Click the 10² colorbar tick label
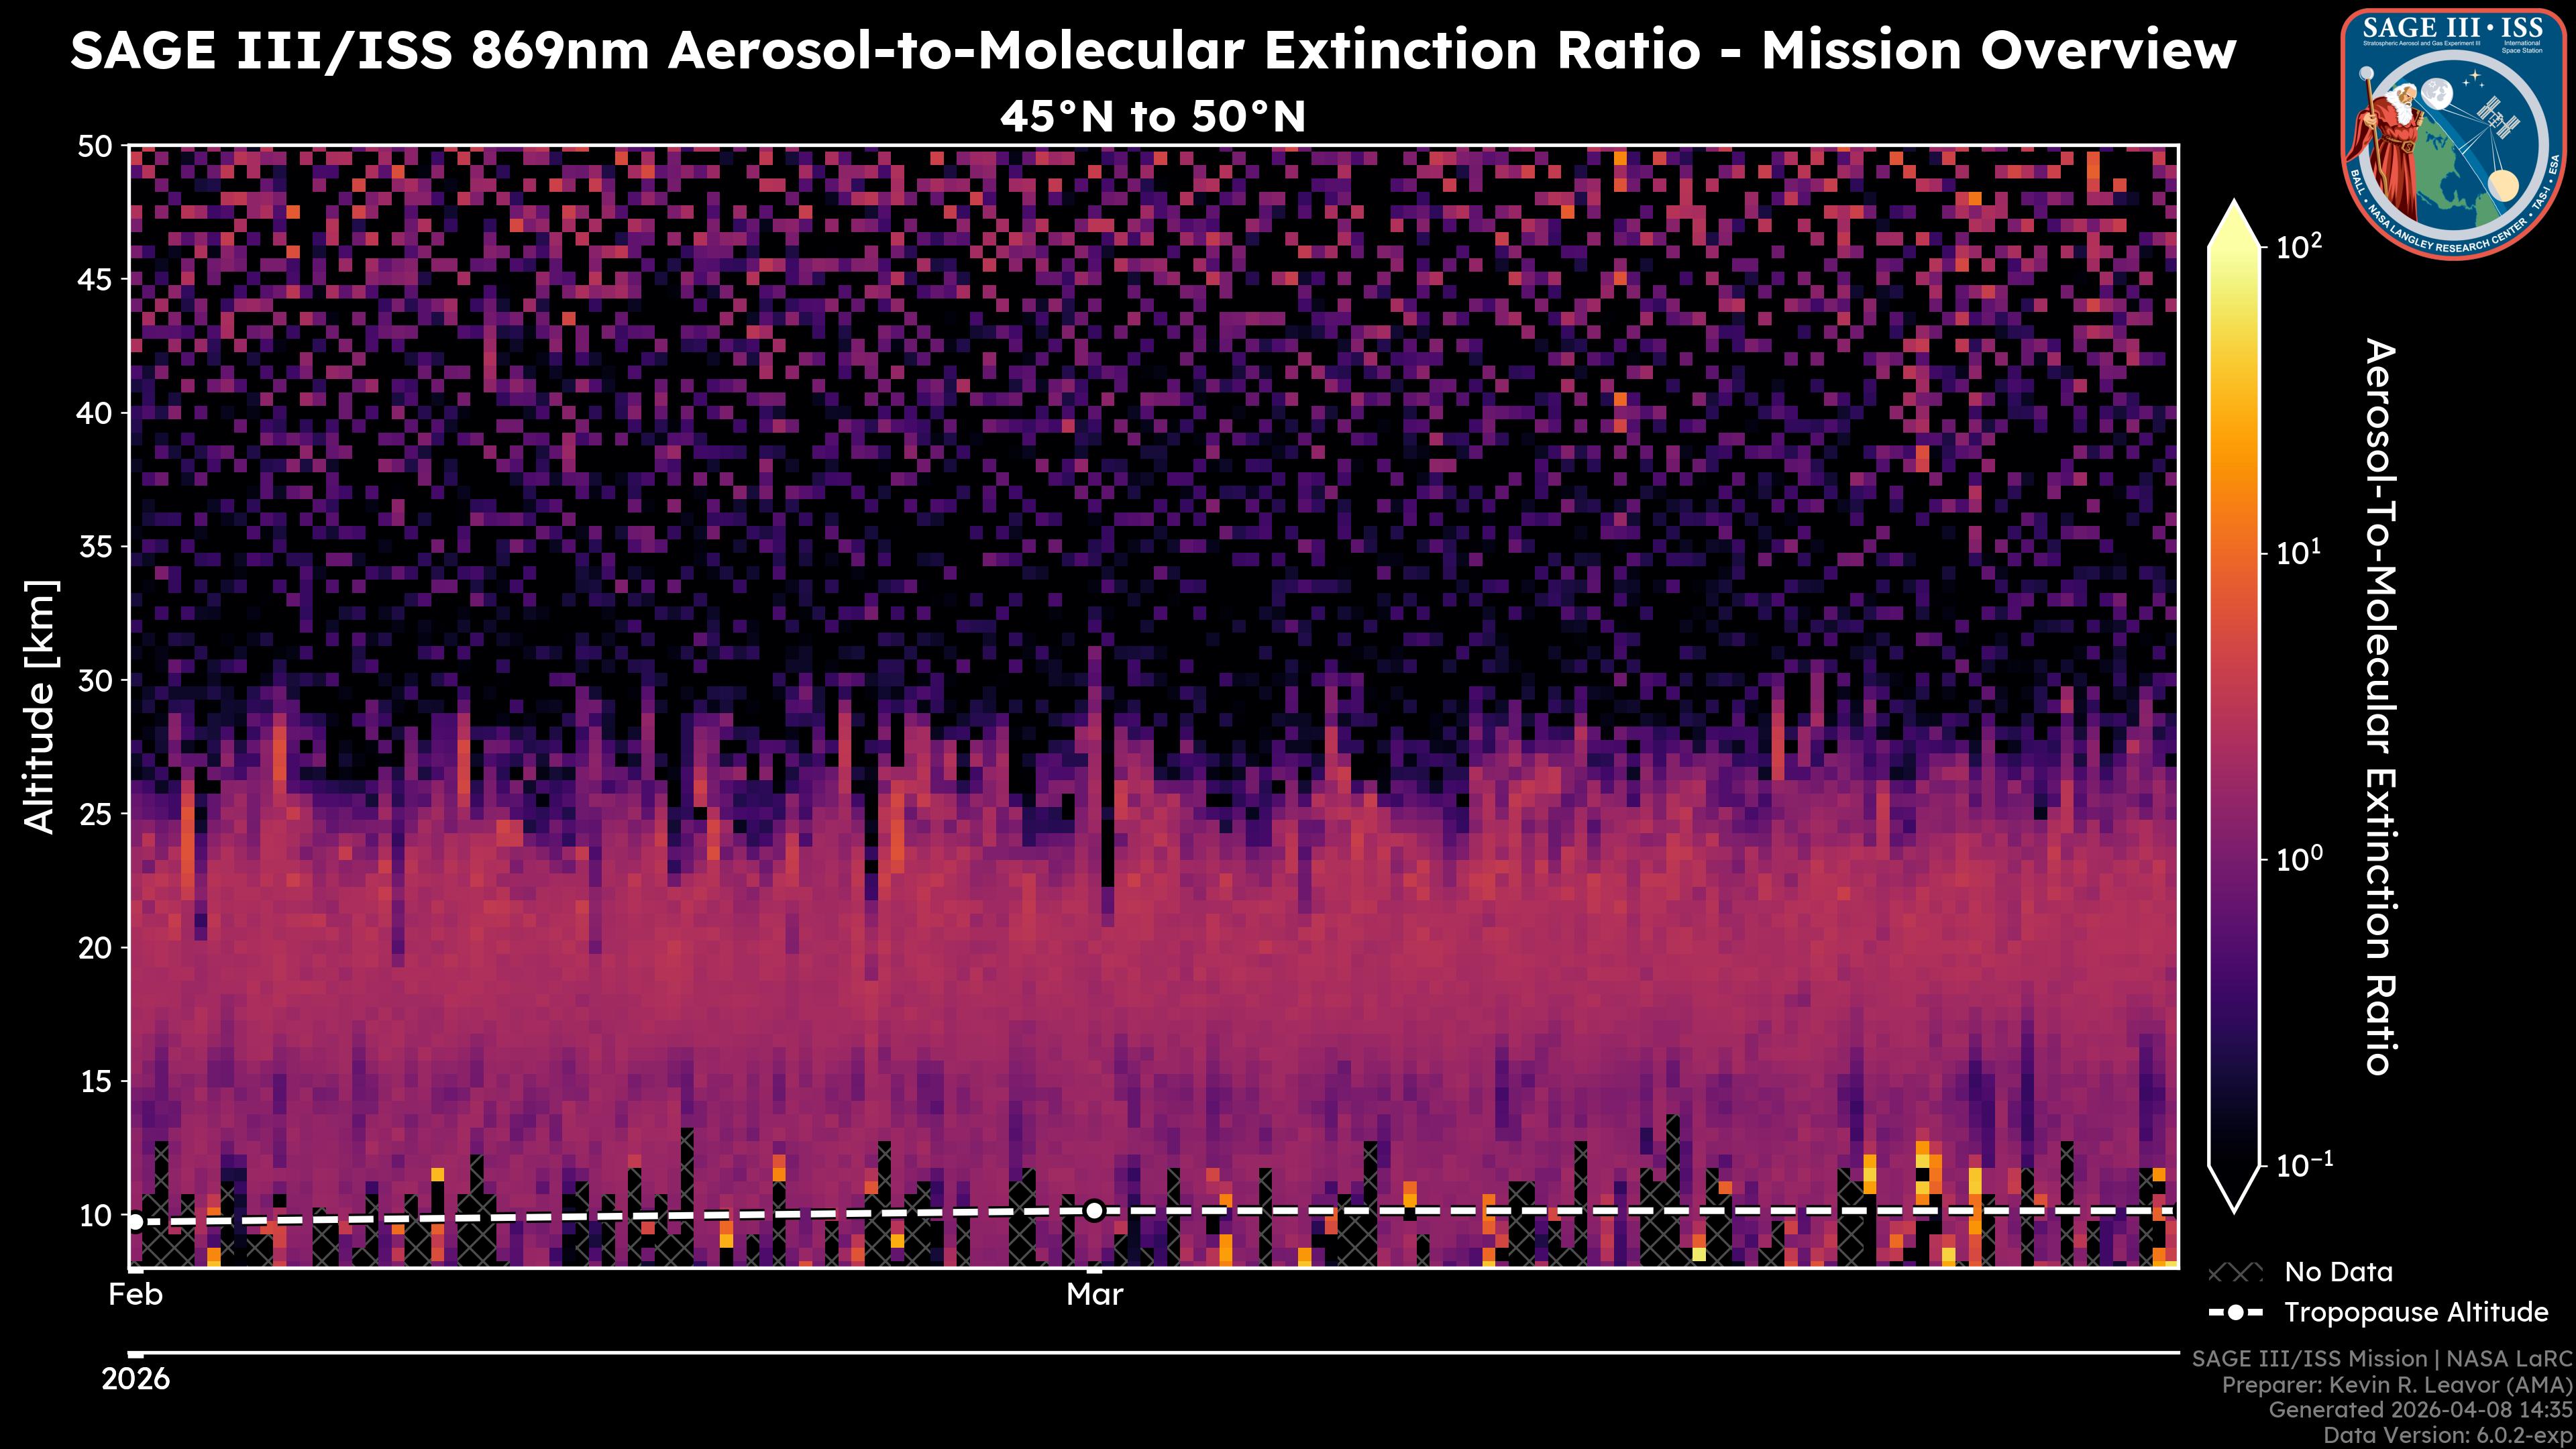The width and height of the screenshot is (2576, 1449). (x=2299, y=246)
